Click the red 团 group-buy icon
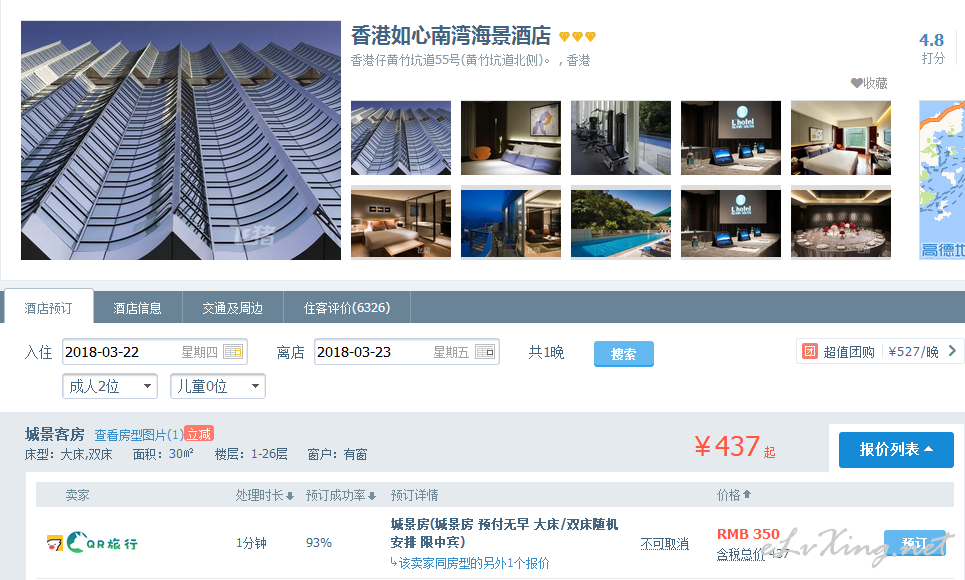The width and height of the screenshot is (965, 580). (810, 352)
